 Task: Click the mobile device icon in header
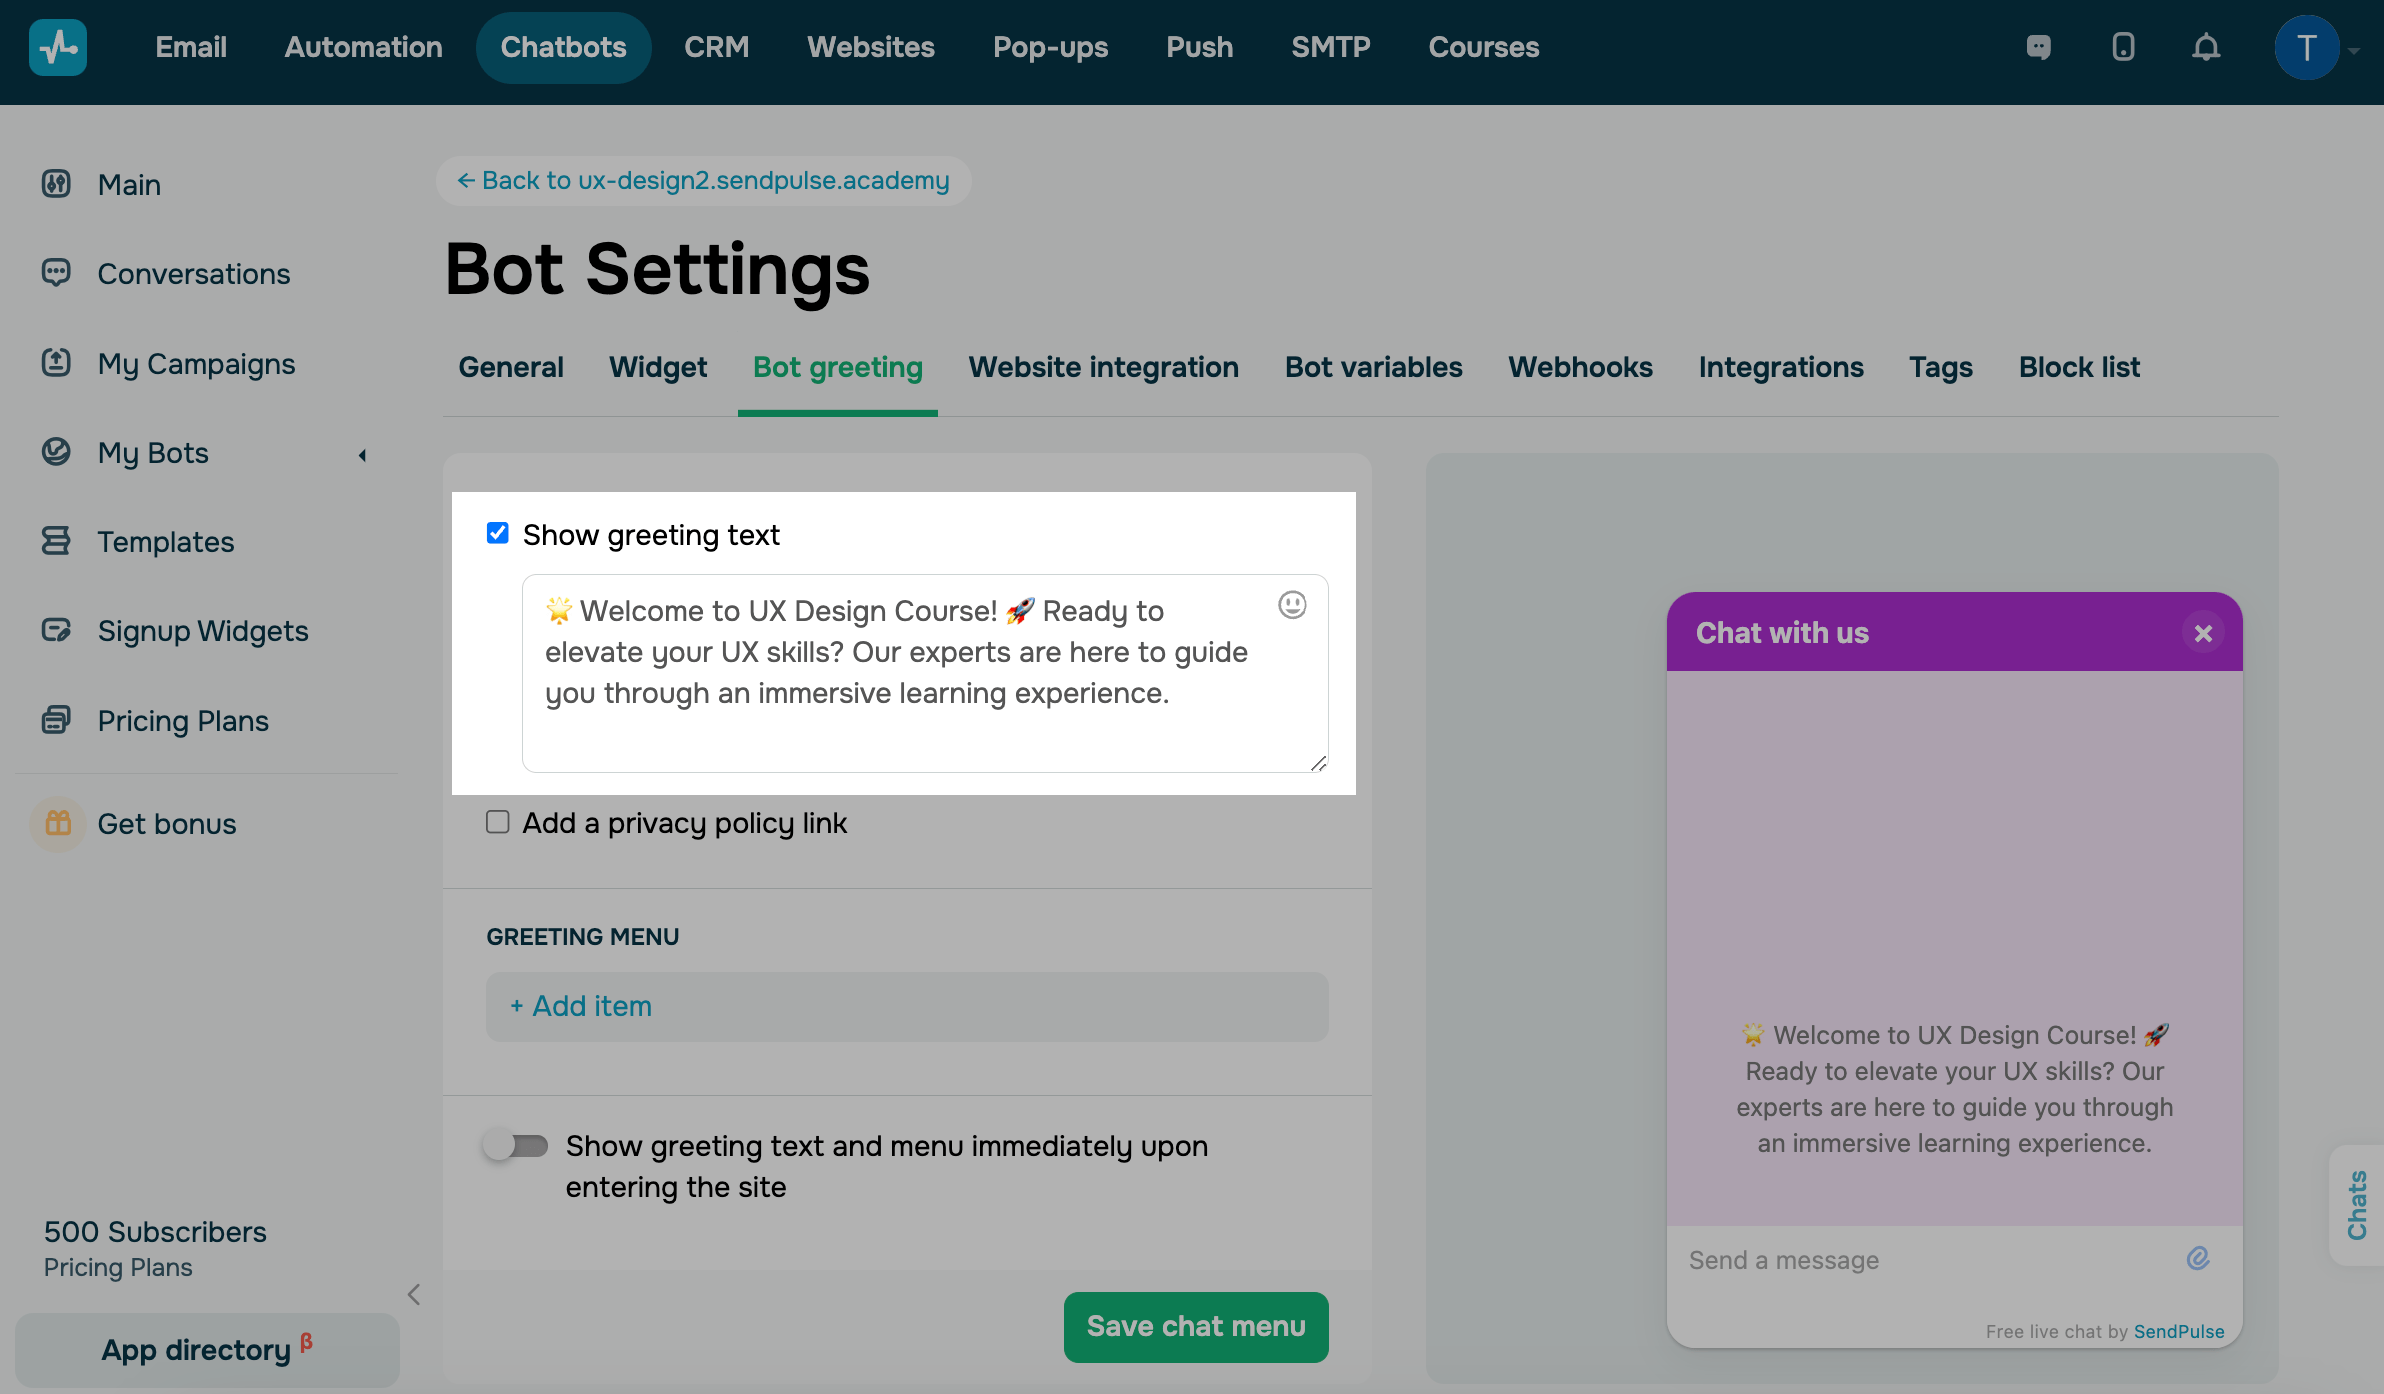click(x=2123, y=47)
